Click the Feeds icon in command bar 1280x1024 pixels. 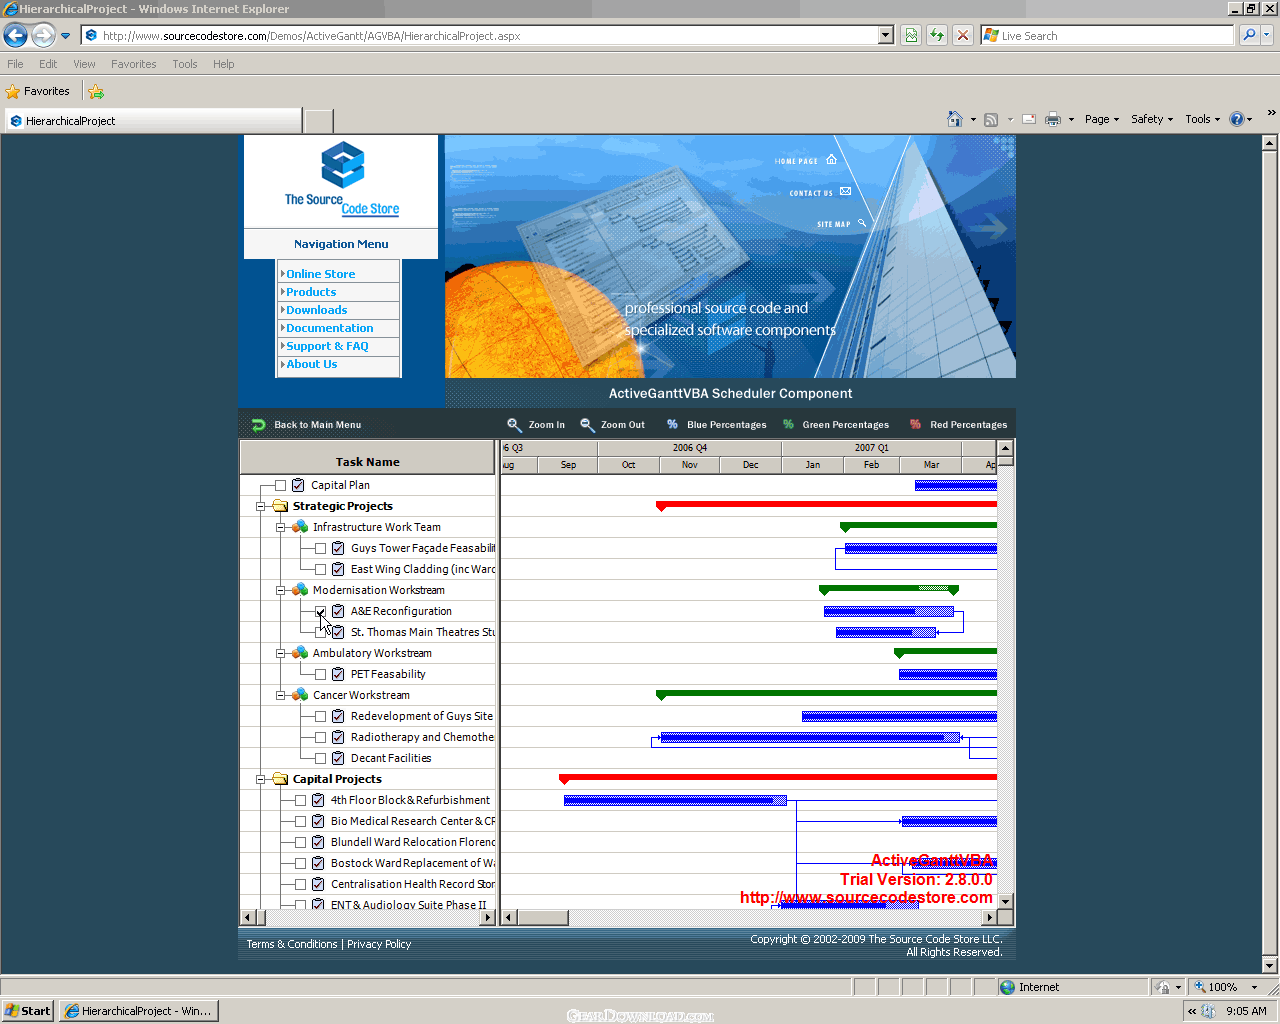(991, 119)
